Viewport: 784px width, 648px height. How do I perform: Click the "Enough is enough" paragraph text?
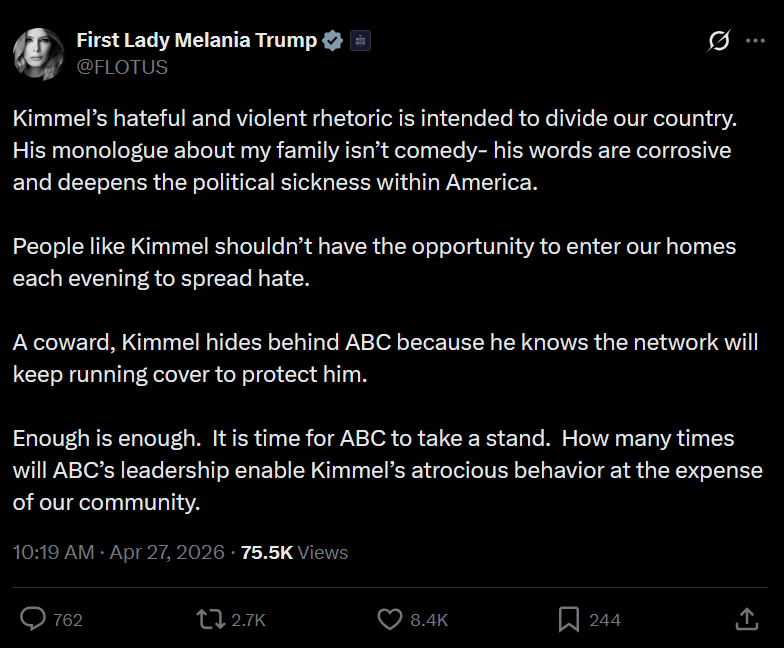387,470
